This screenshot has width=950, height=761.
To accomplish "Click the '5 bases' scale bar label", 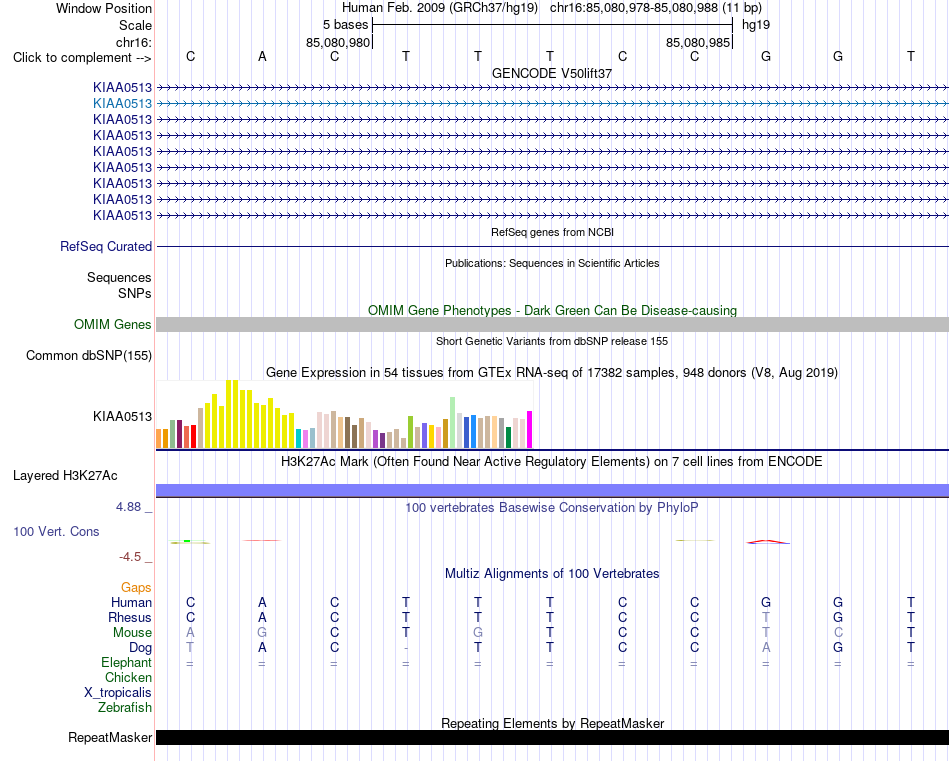I will click(345, 25).
